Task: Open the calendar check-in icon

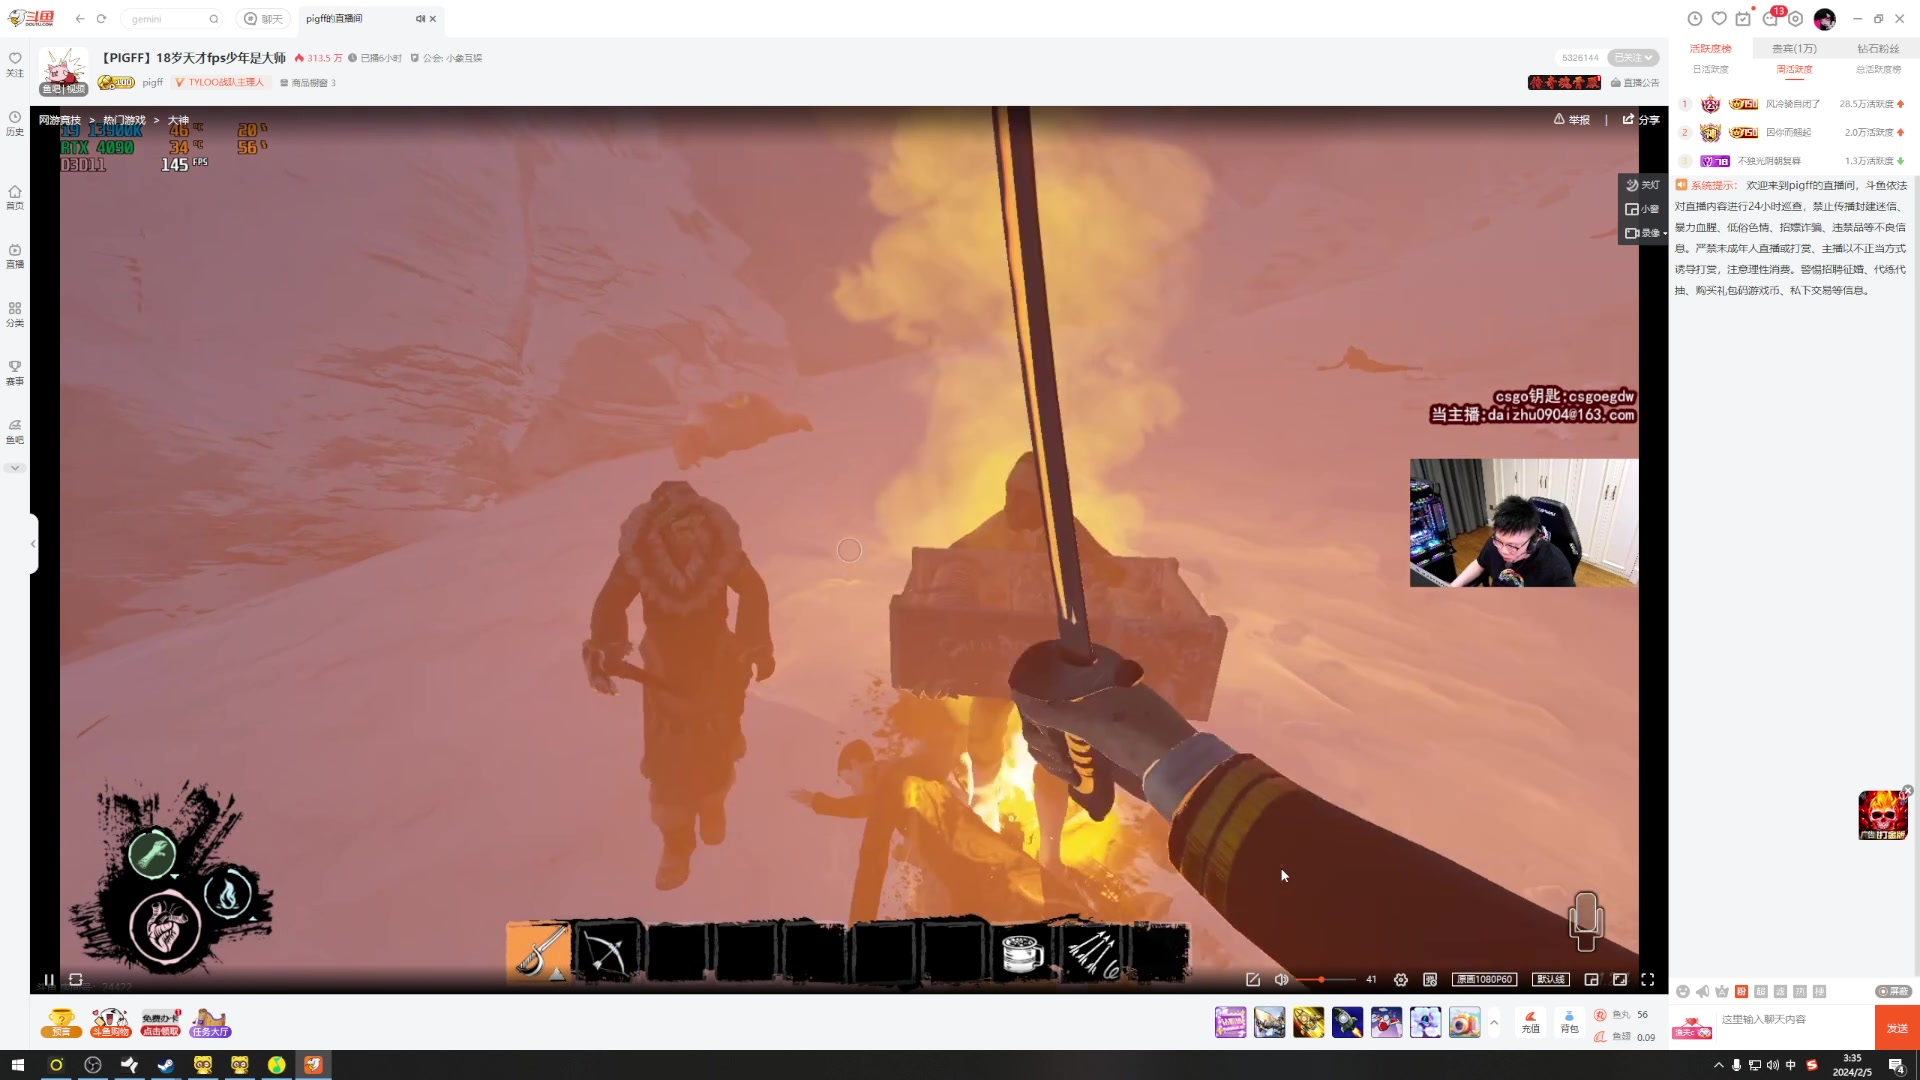Action: (1744, 19)
